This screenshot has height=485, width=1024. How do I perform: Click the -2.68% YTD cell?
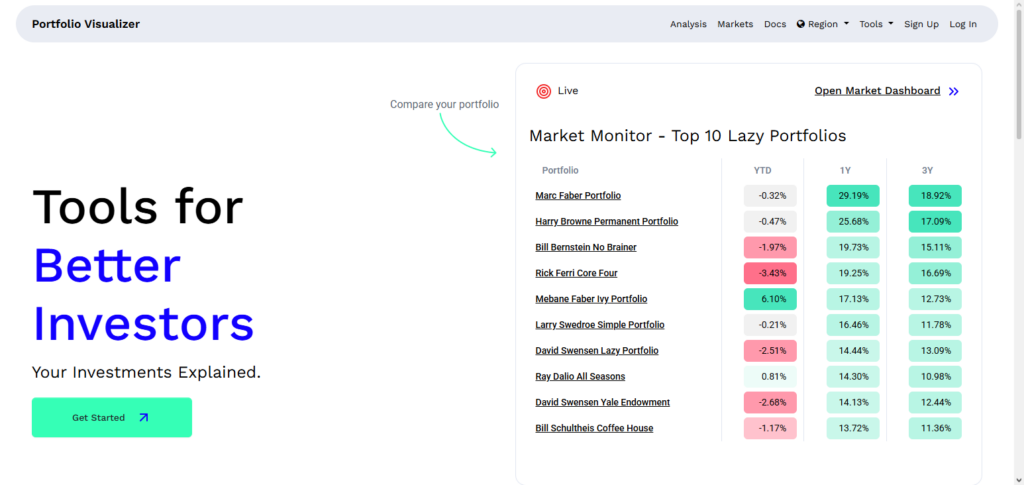[770, 402]
